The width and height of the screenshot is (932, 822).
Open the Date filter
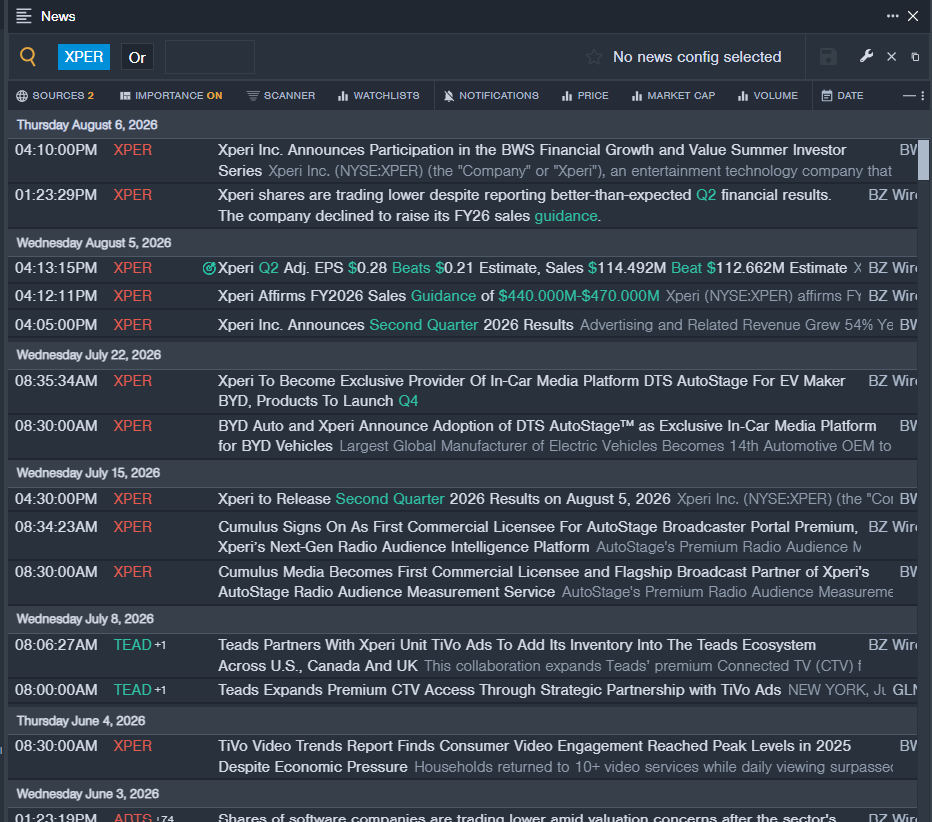tap(842, 96)
